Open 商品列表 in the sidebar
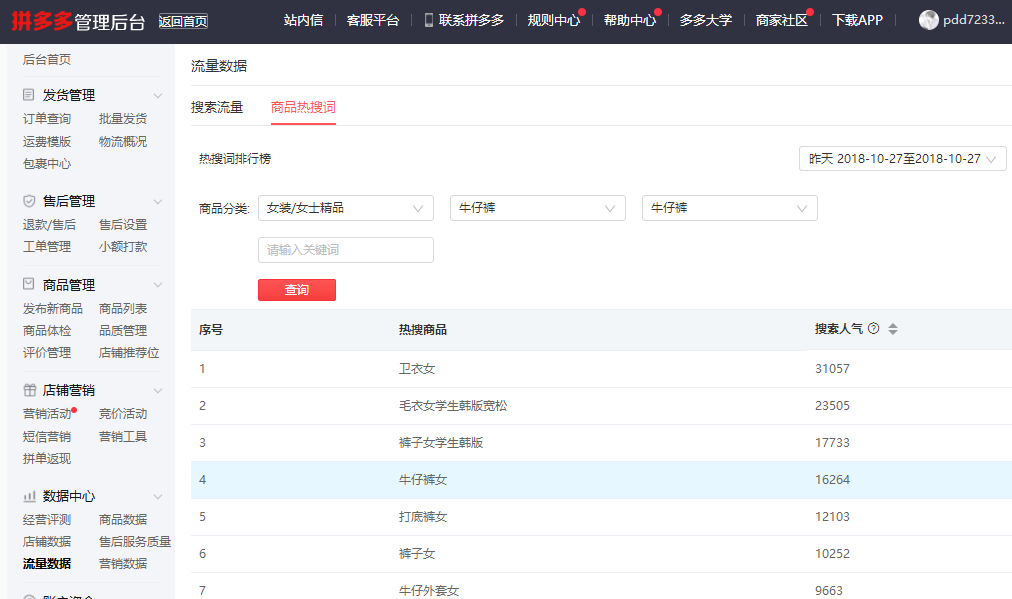 (123, 309)
